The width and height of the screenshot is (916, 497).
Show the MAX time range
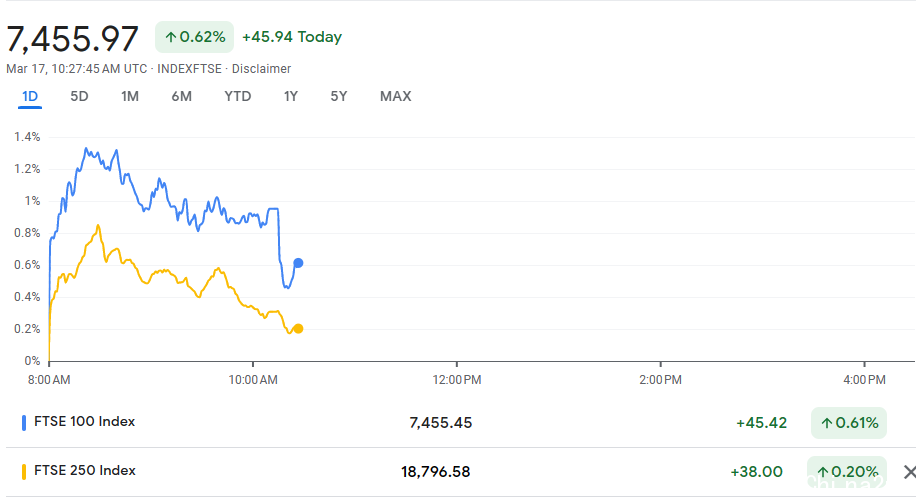pyautogui.click(x=395, y=96)
